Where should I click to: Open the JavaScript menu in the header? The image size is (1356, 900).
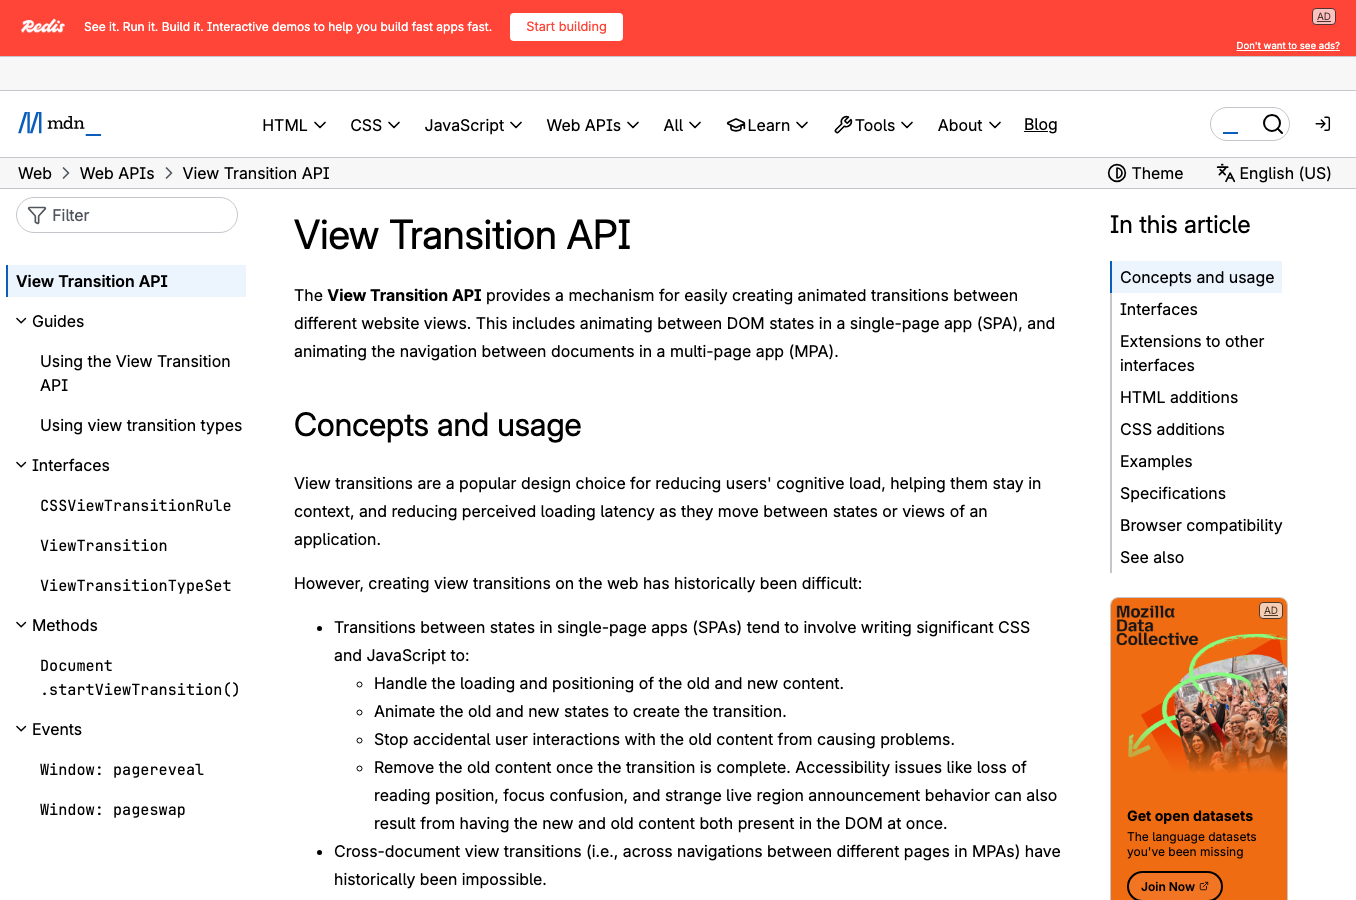point(472,125)
